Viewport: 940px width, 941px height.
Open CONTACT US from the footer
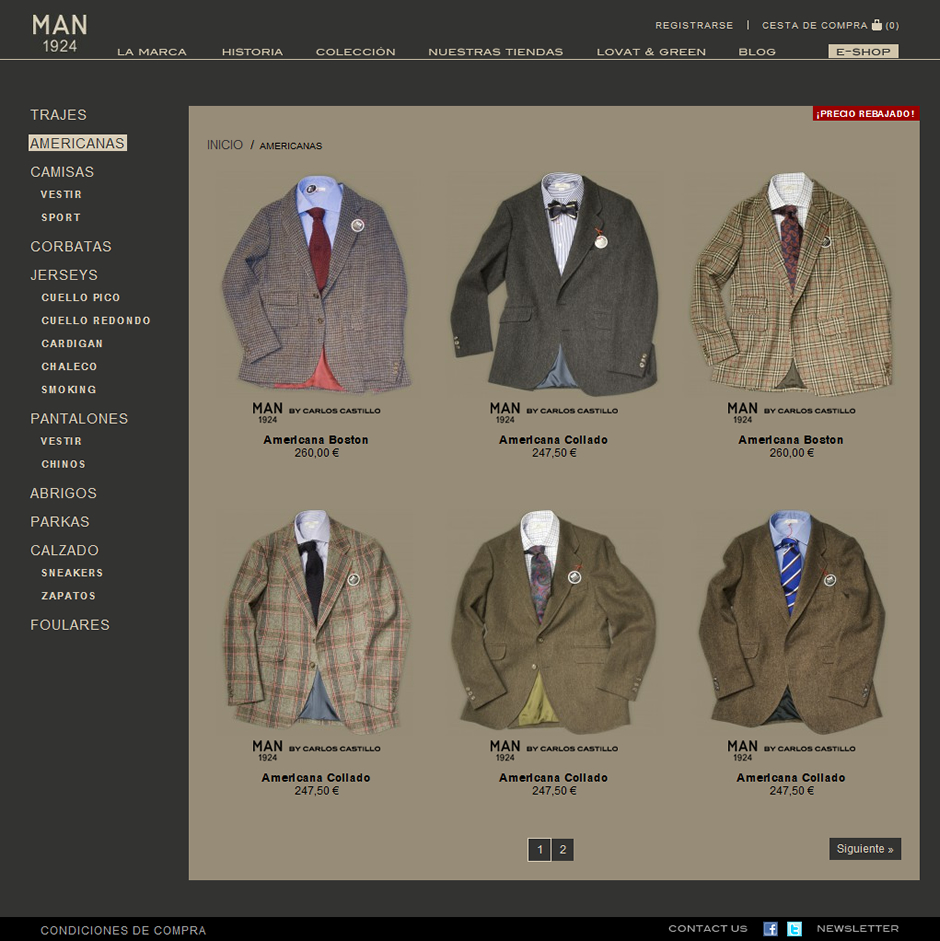pyautogui.click(x=707, y=928)
